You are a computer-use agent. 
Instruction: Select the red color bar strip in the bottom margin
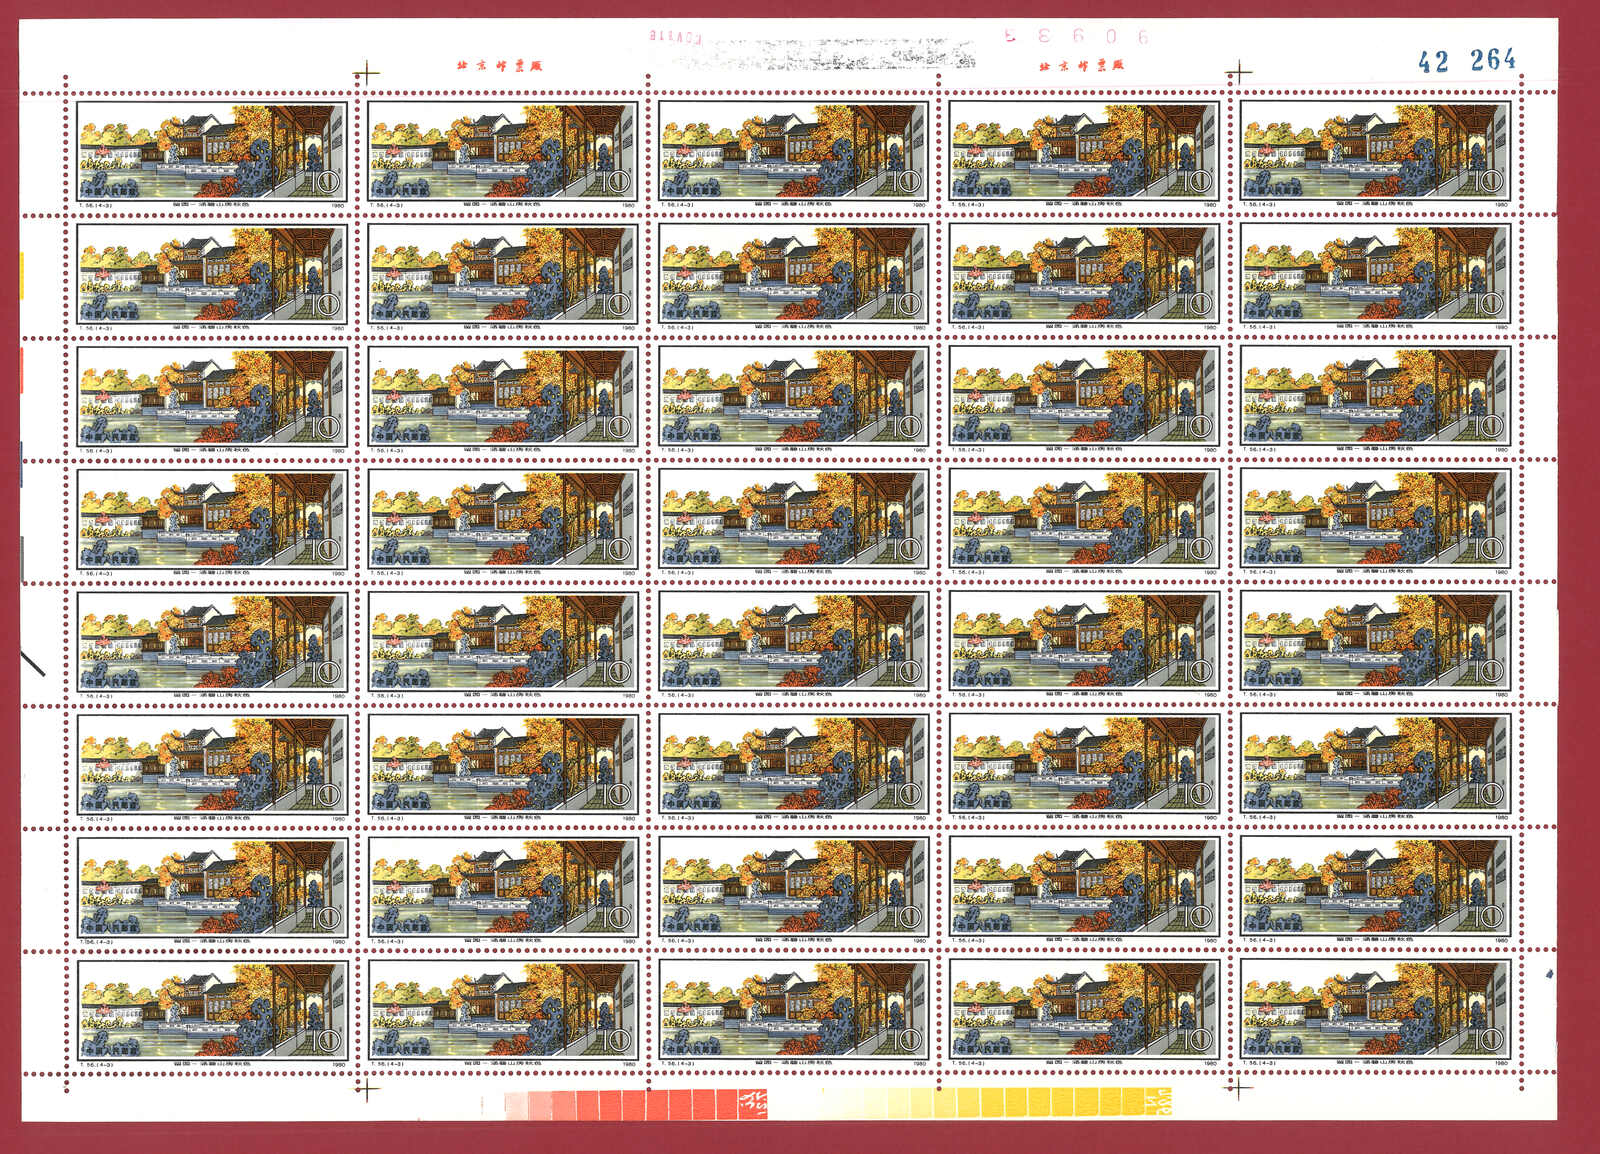pyautogui.click(x=636, y=1105)
